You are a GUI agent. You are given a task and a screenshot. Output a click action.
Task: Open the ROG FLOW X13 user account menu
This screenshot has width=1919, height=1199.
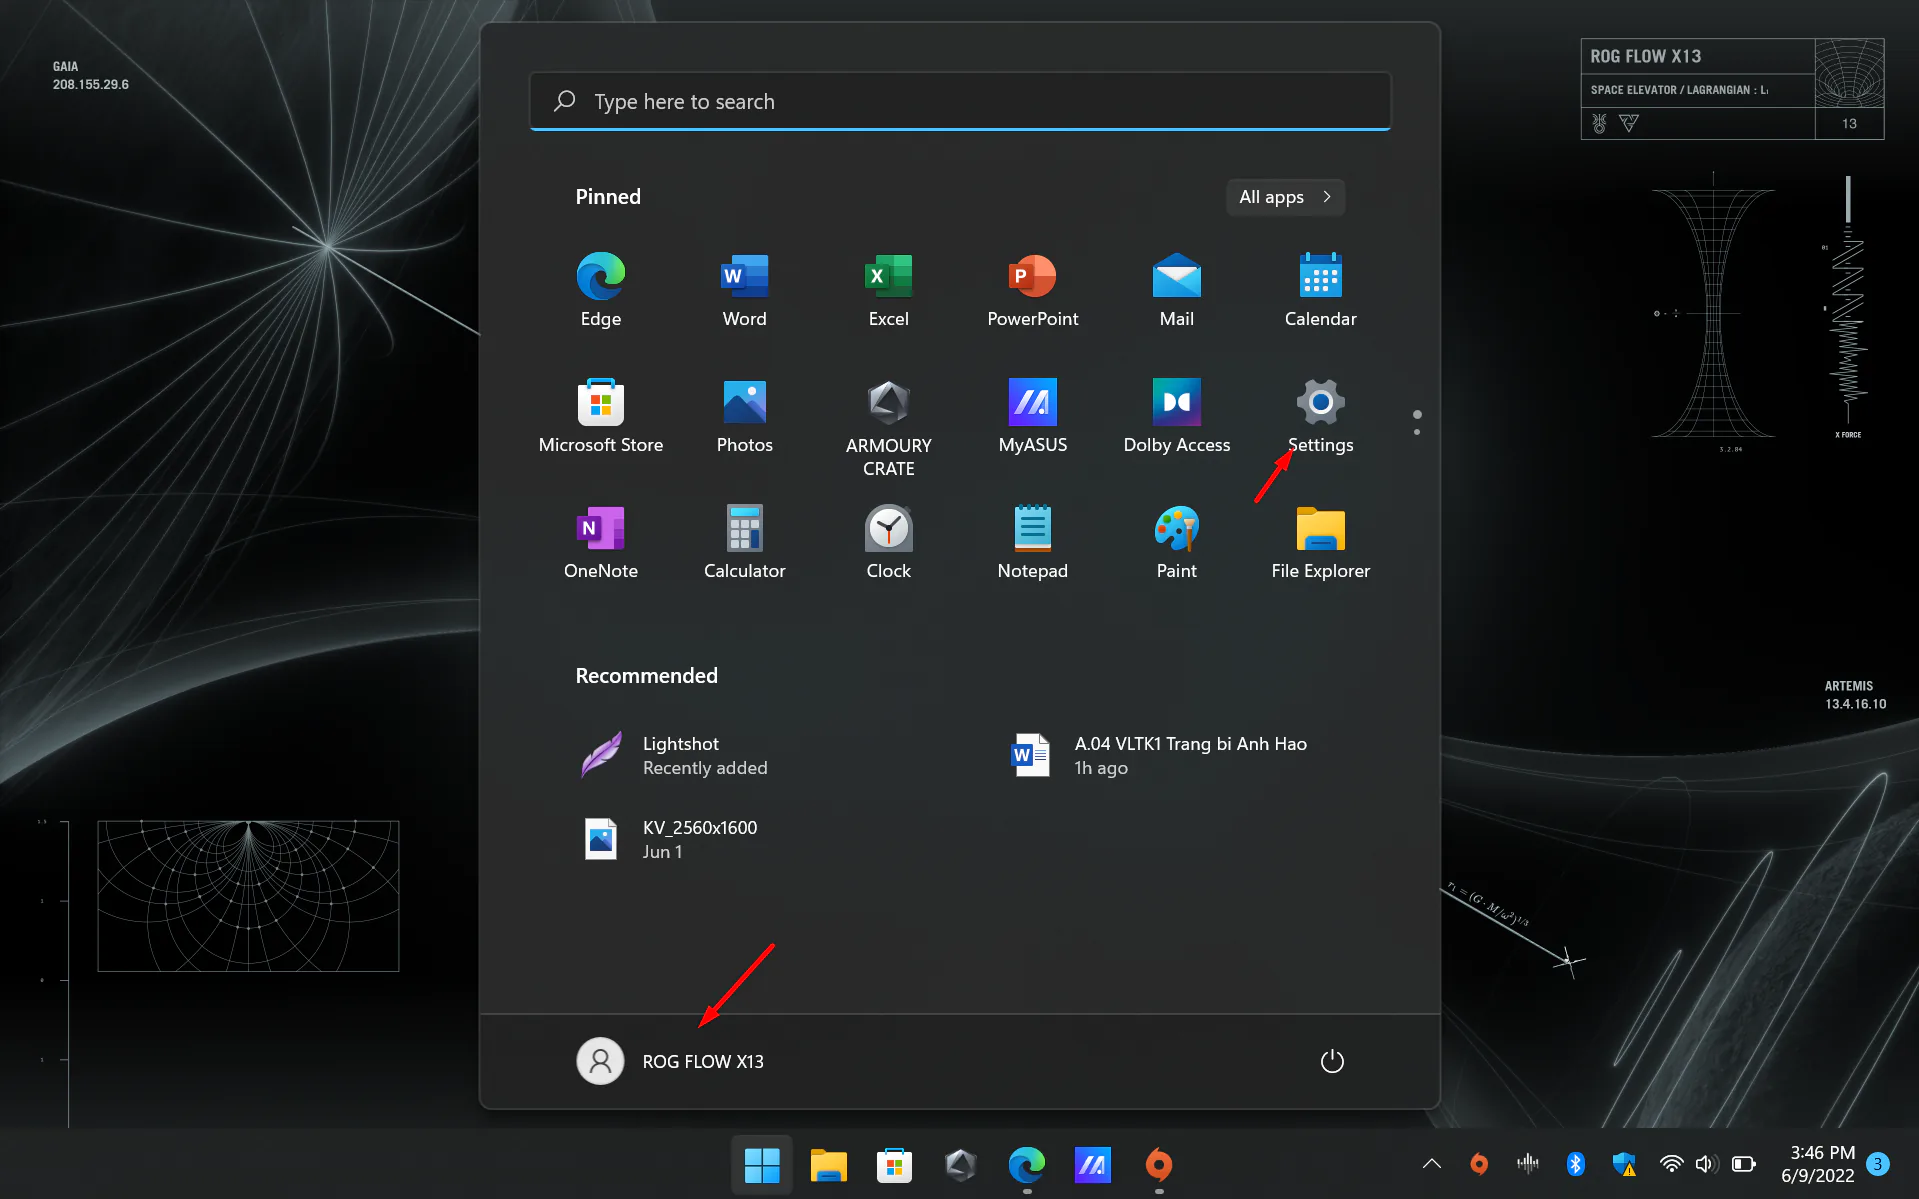click(x=670, y=1061)
